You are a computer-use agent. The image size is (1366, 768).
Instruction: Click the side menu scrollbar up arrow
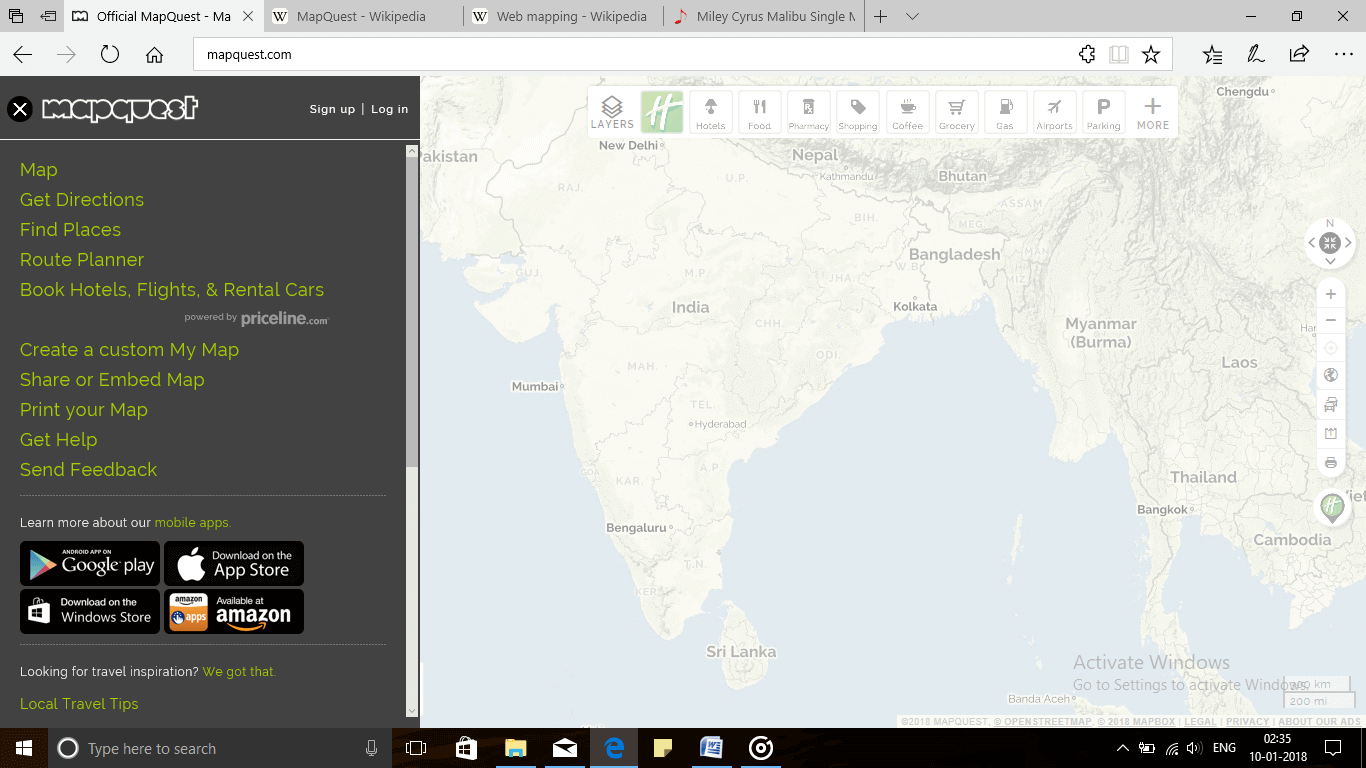412,151
